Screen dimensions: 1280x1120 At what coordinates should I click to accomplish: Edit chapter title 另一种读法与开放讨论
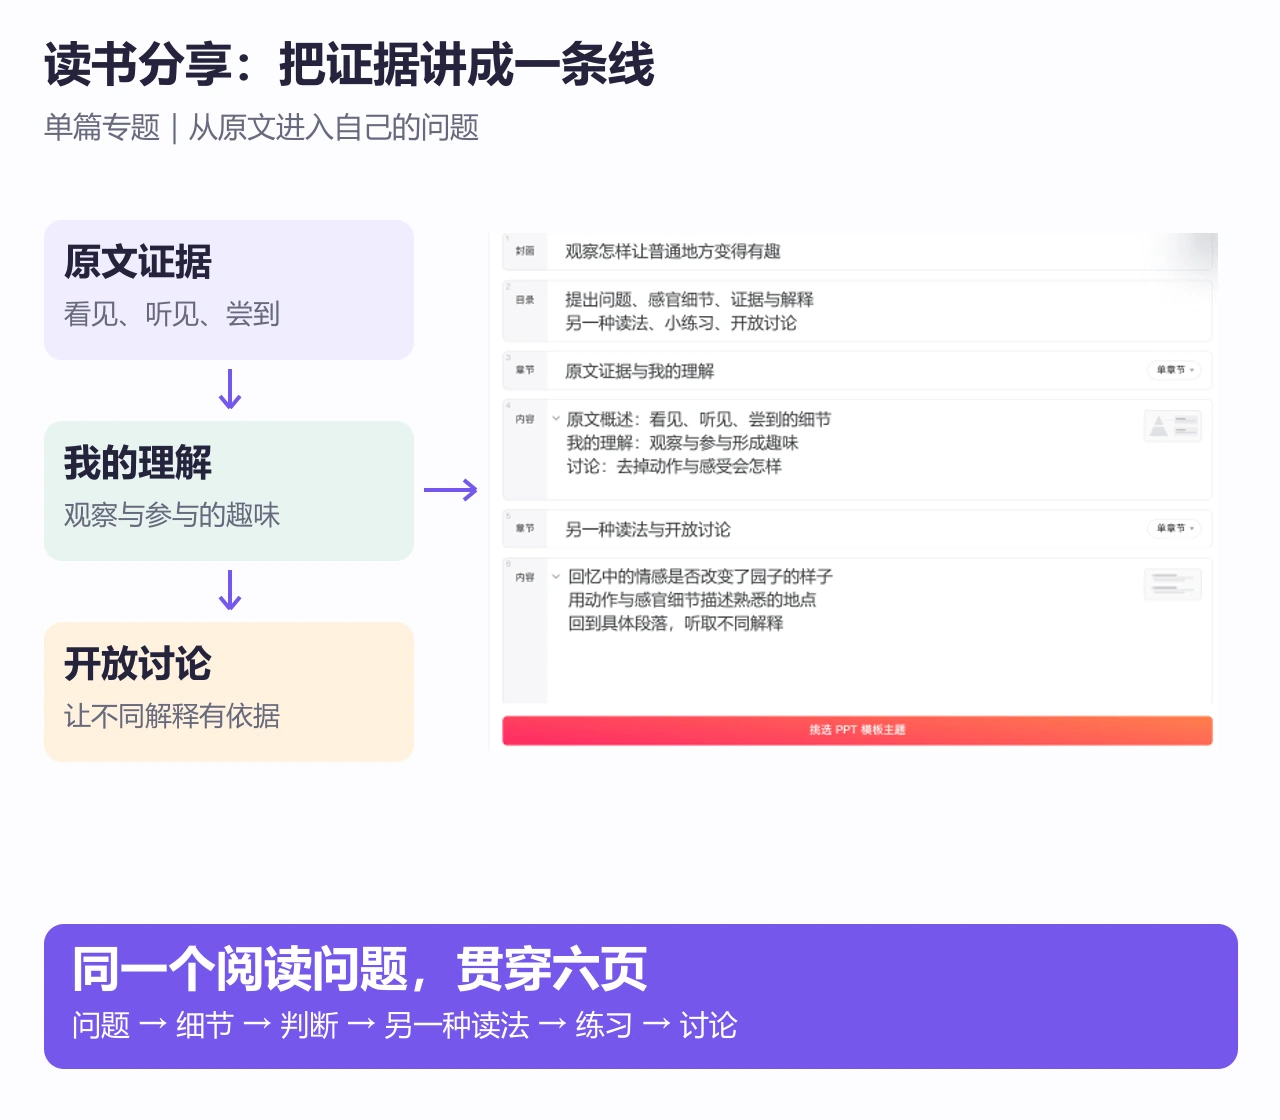648,529
